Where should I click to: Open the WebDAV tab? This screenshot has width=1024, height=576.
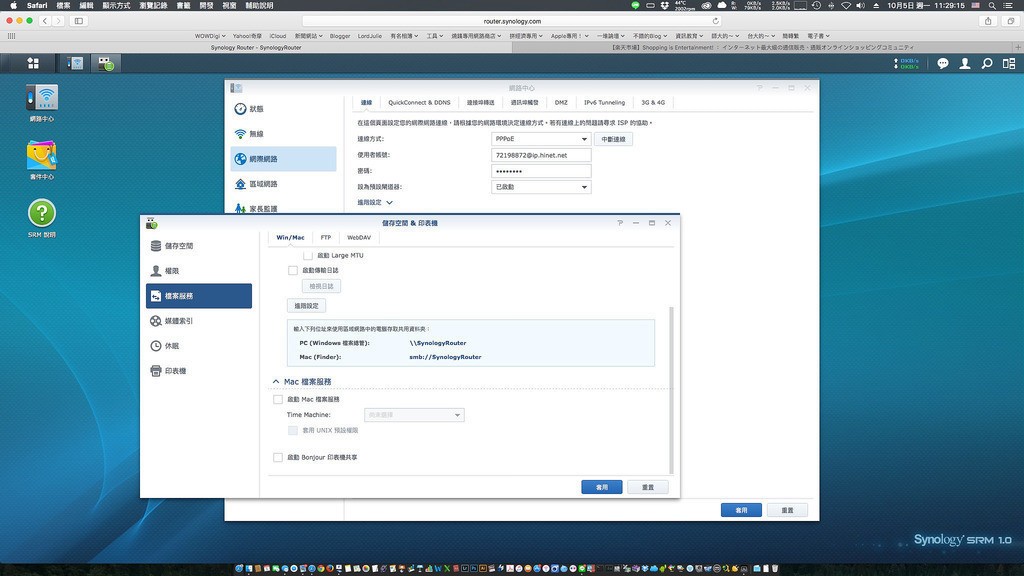click(359, 238)
